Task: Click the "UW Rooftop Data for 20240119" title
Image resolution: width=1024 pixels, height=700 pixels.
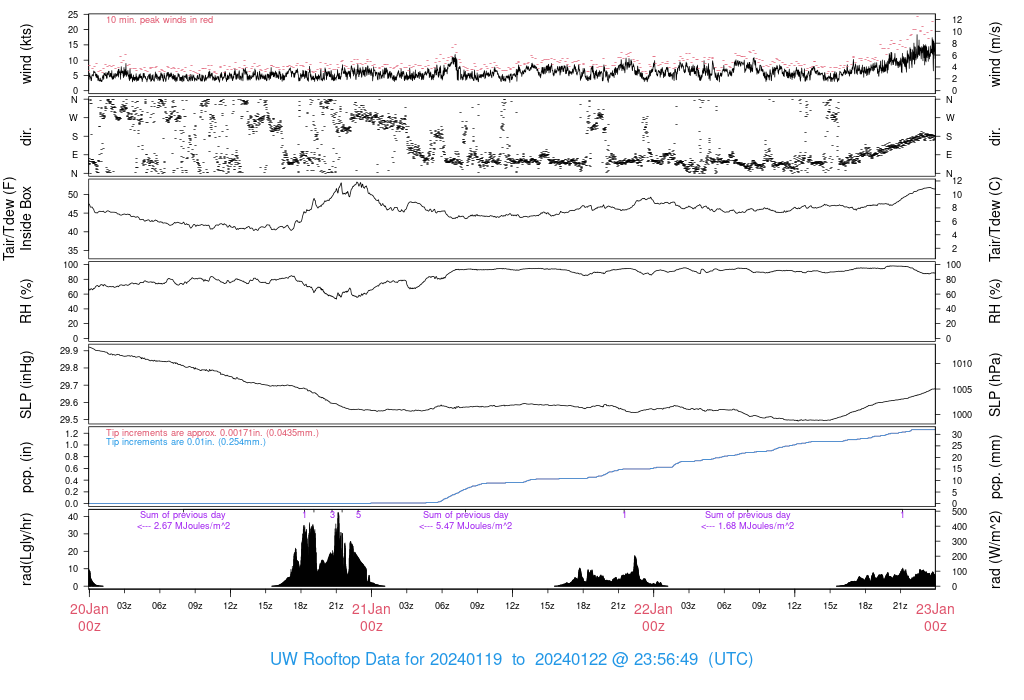Action: pos(386,659)
